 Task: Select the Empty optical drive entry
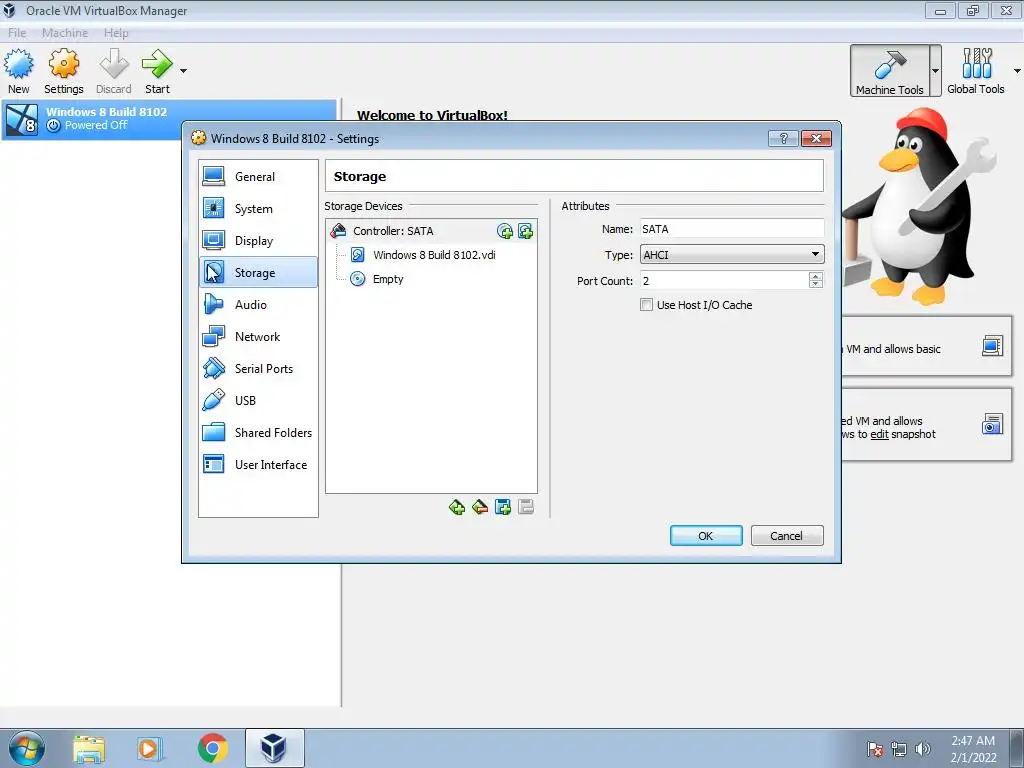[x=431, y=279]
